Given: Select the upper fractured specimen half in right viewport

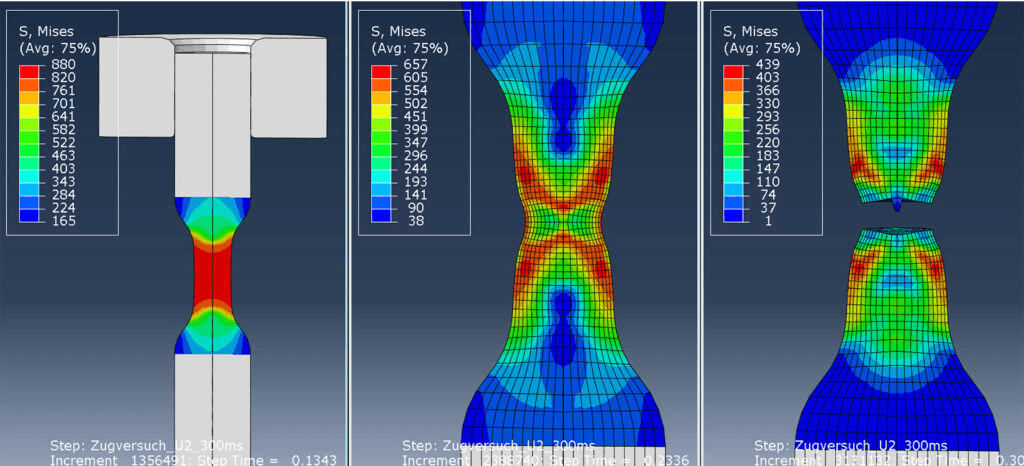Looking at the screenshot, I should (x=895, y=130).
